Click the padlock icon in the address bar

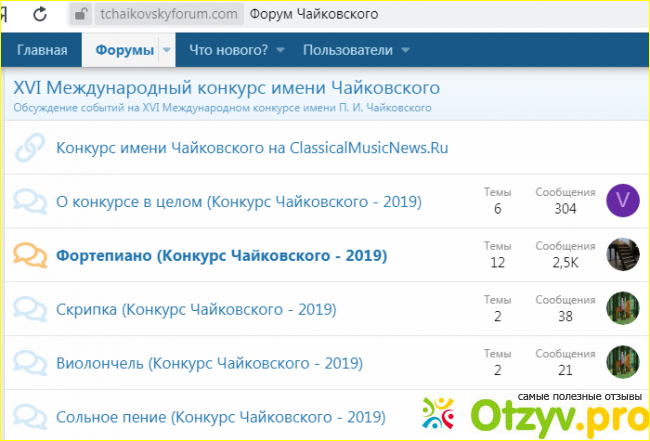click(x=80, y=14)
